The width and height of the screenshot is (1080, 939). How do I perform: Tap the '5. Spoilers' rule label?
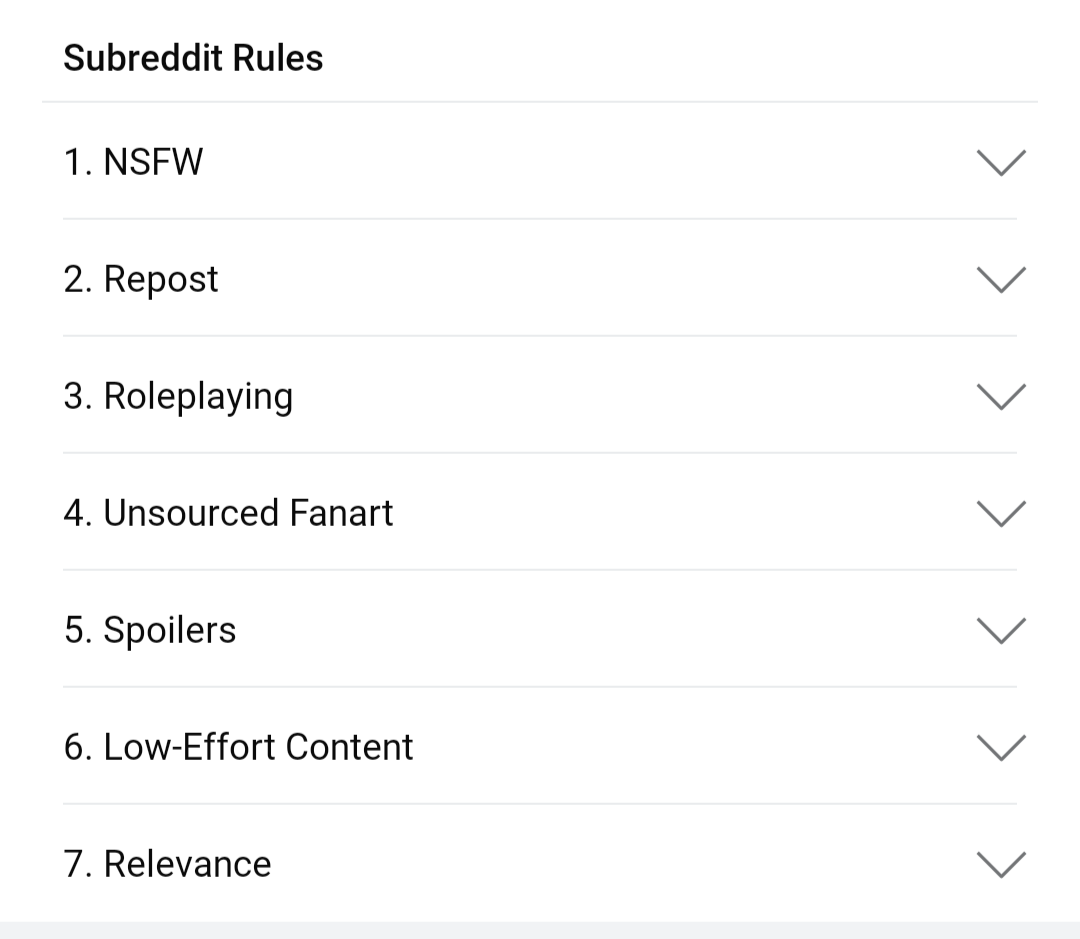click(150, 630)
